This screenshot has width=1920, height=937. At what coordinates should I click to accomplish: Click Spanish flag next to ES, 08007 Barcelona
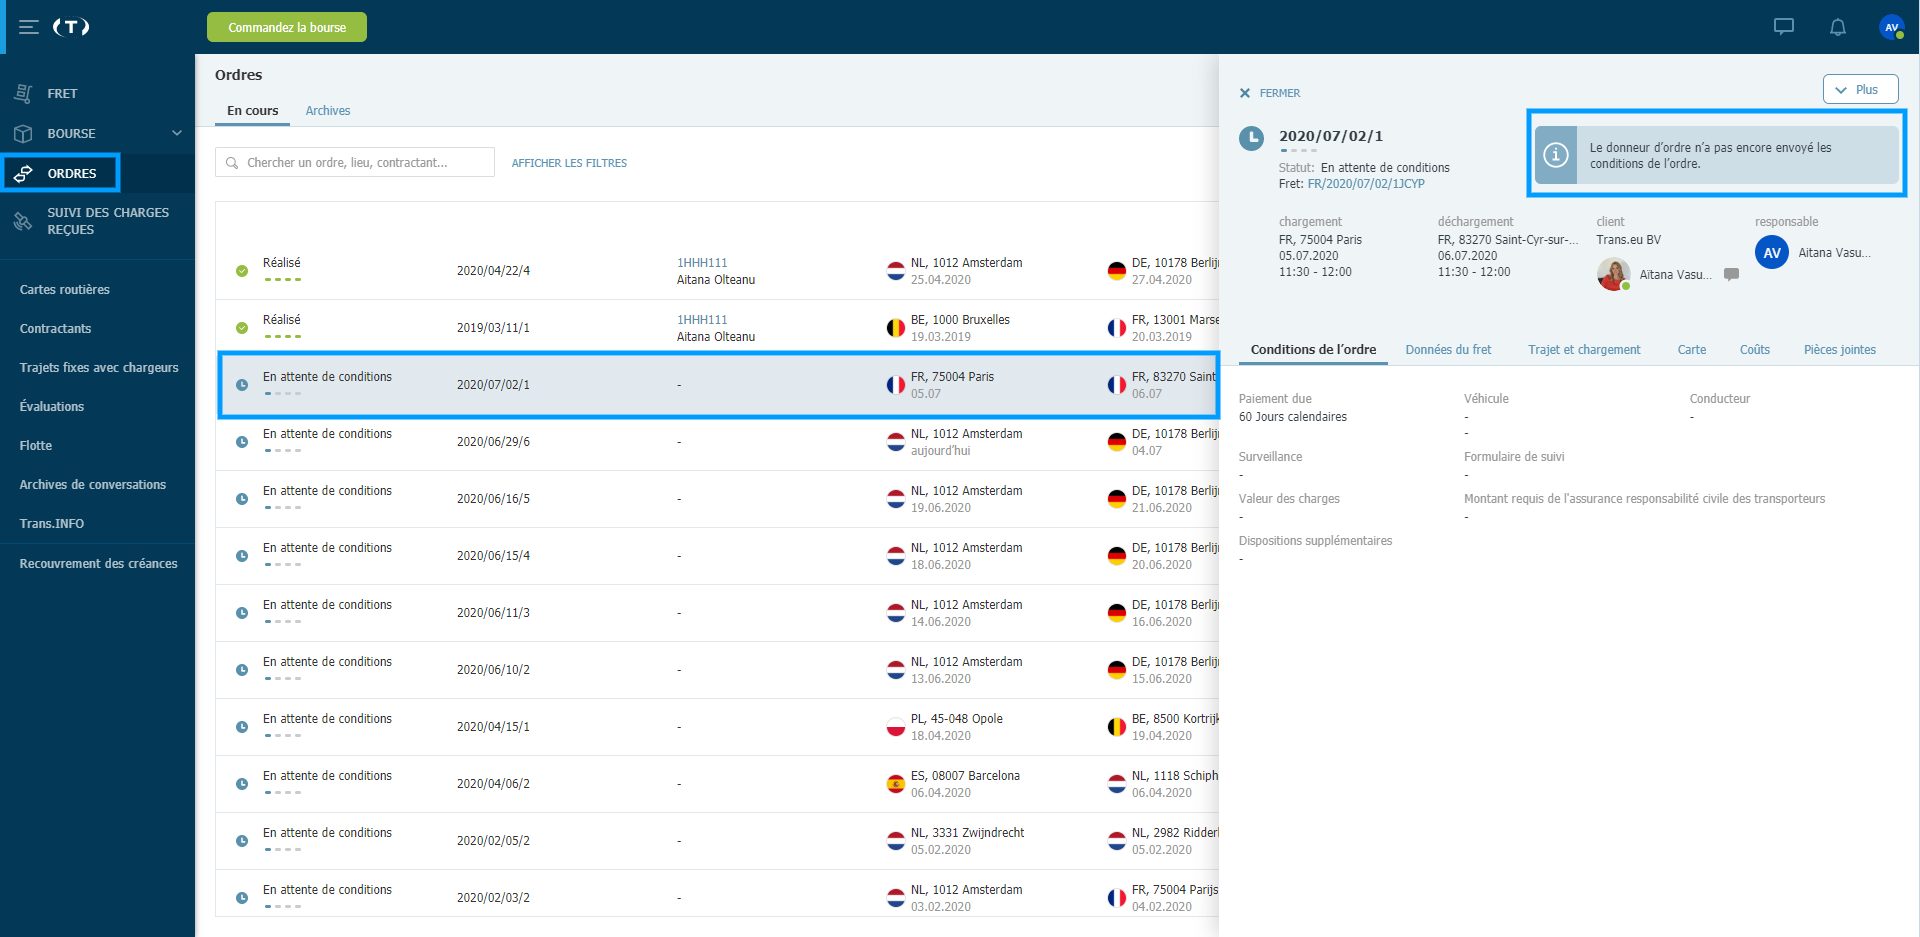tap(896, 784)
